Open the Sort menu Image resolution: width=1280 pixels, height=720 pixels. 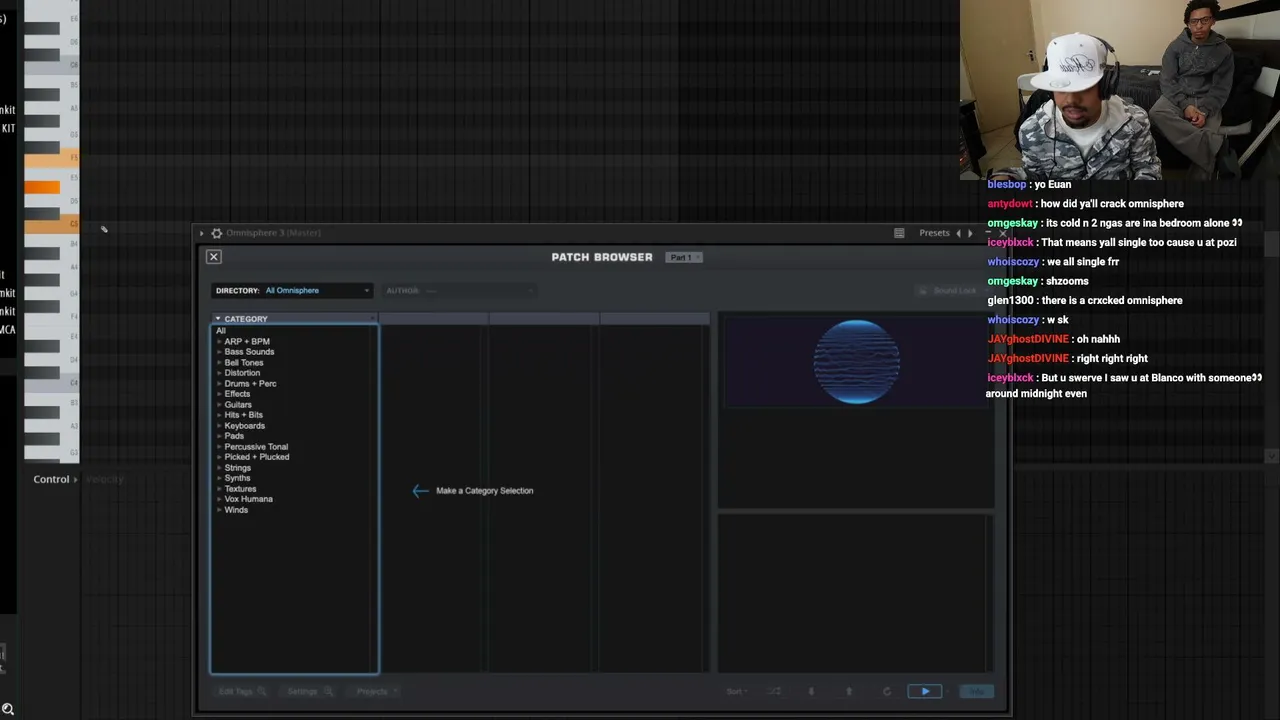pyautogui.click(x=737, y=692)
